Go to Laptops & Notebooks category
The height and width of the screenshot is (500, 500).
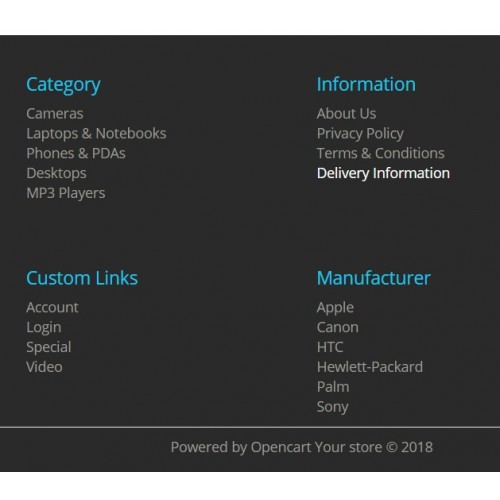click(x=96, y=134)
